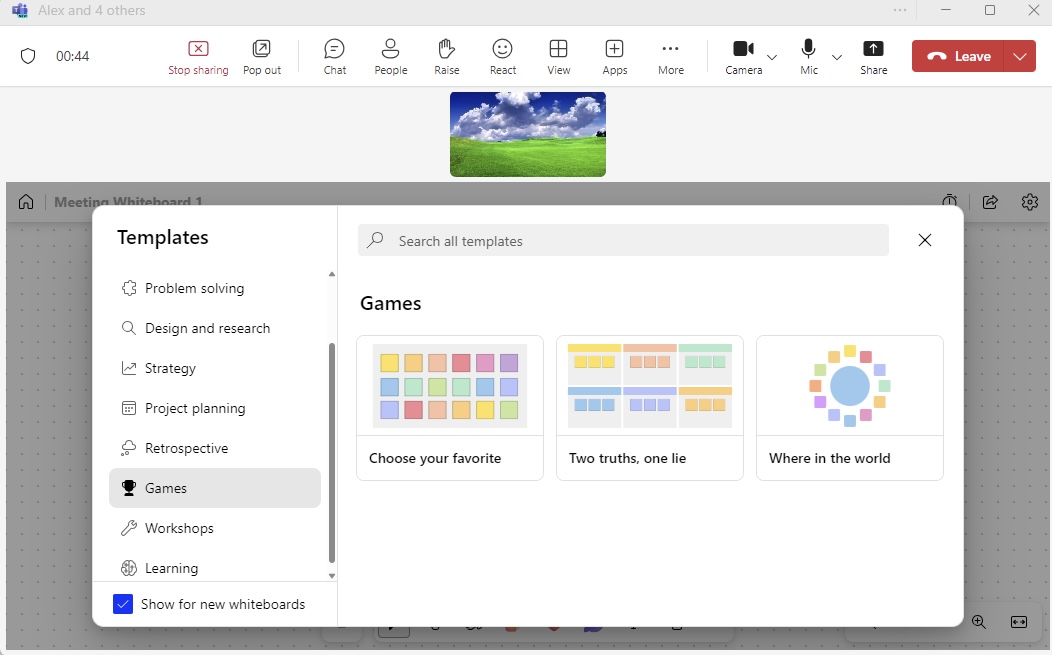The width and height of the screenshot is (1052, 655).
Task: Click the Teams app icon in title bar
Action: click(20, 10)
